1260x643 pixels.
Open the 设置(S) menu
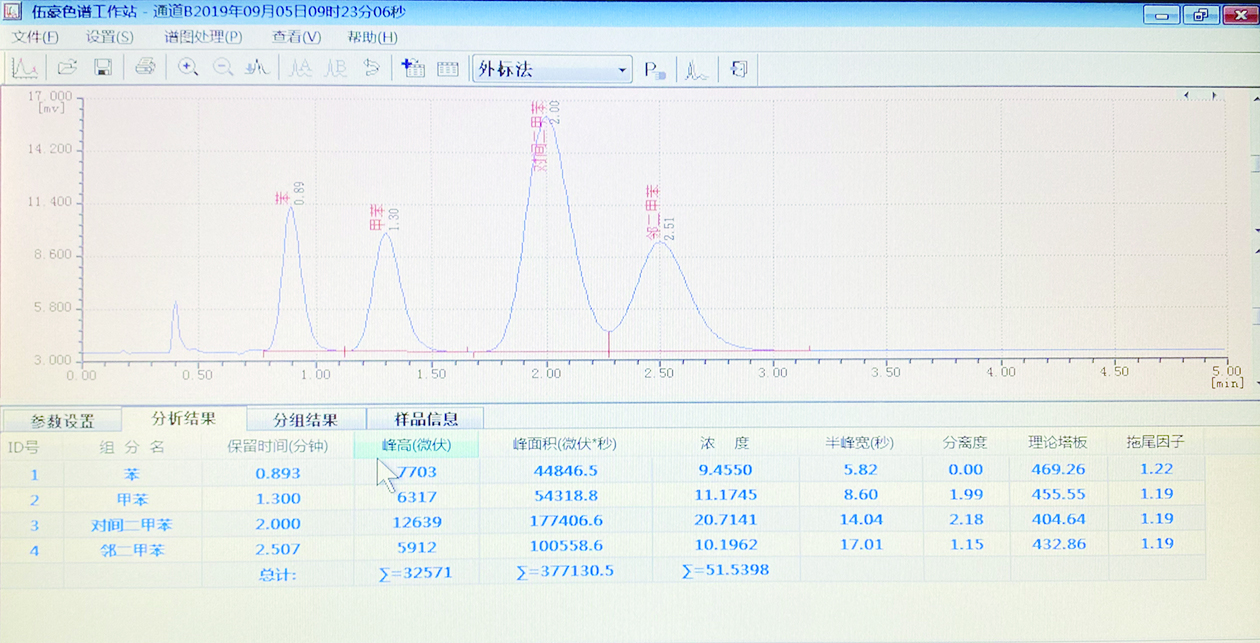click(x=109, y=37)
